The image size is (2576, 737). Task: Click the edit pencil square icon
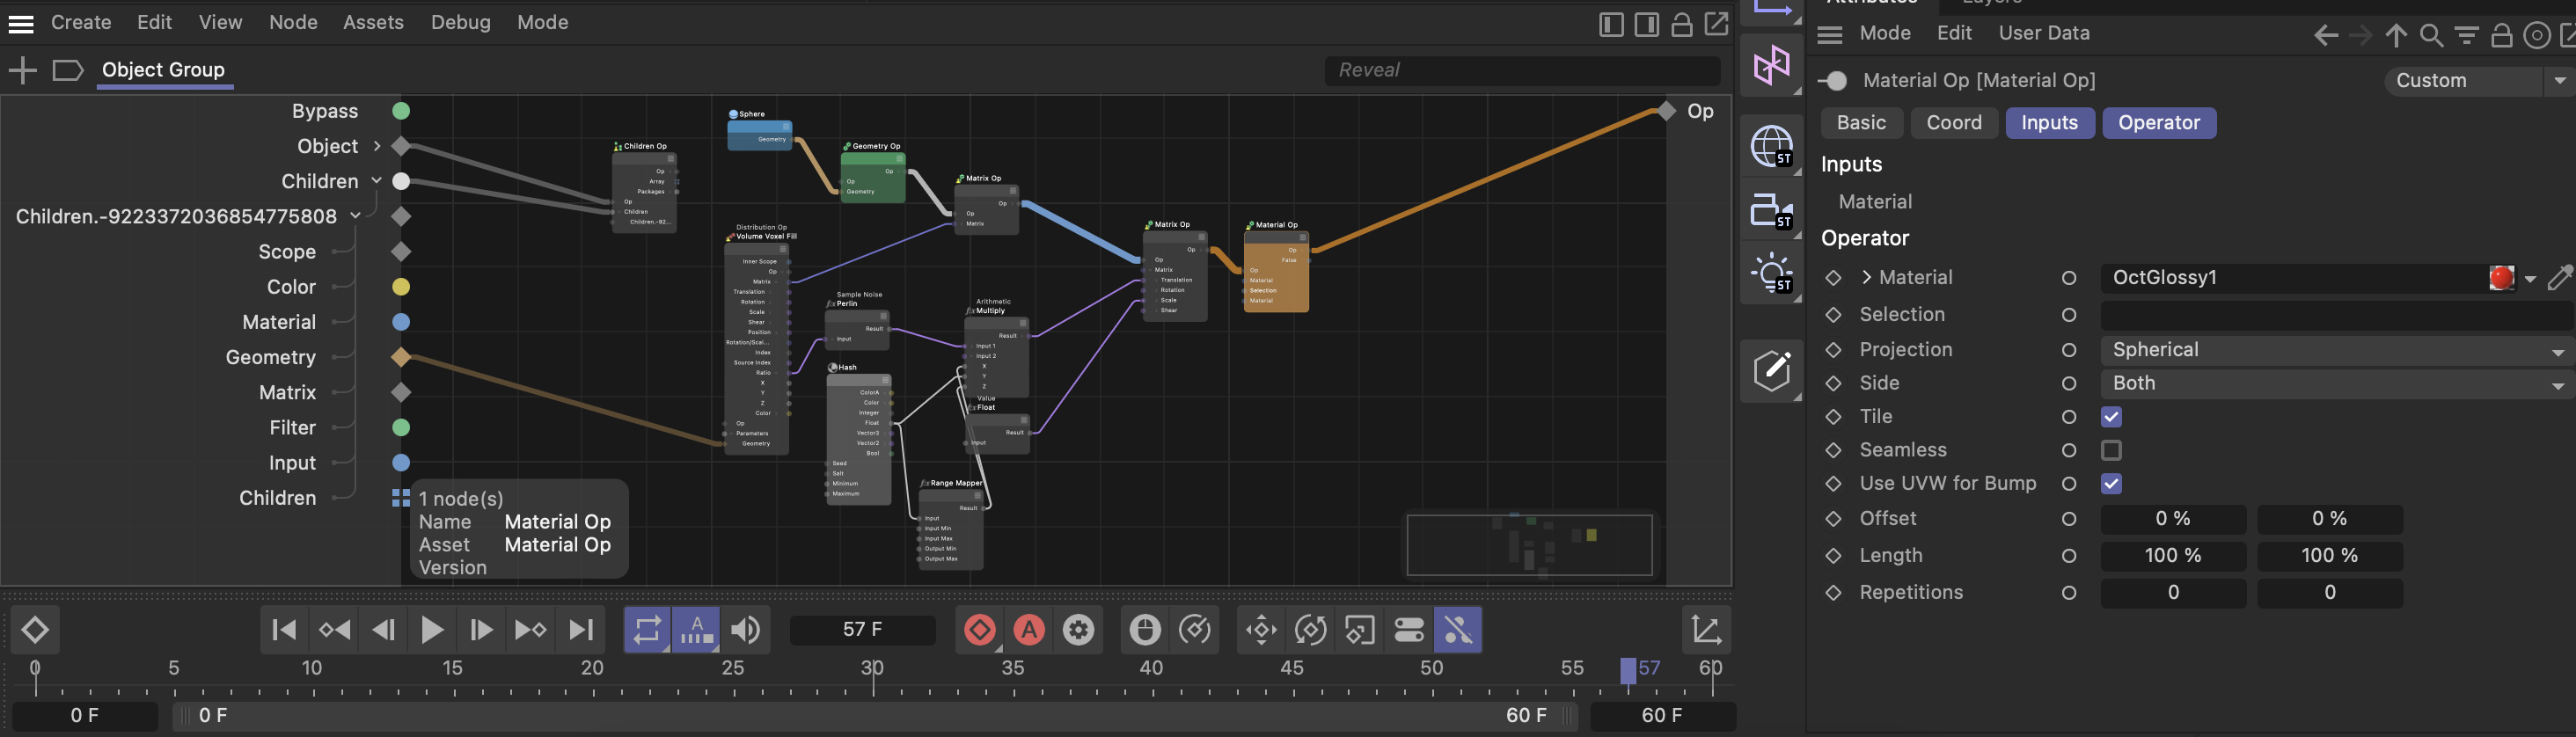(1771, 371)
